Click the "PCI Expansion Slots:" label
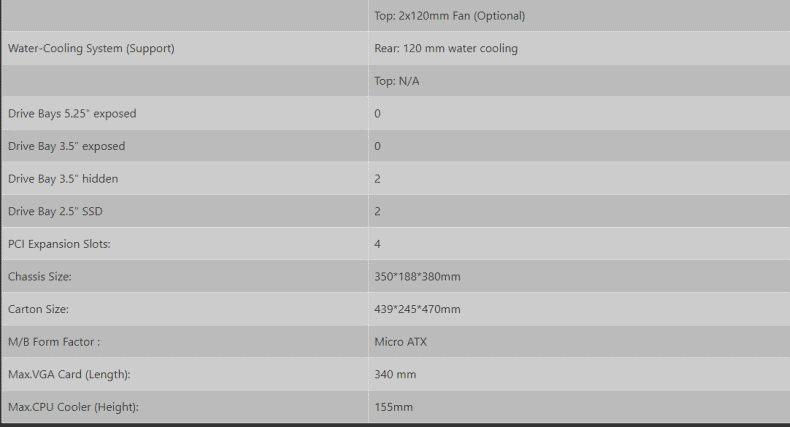 60,244
